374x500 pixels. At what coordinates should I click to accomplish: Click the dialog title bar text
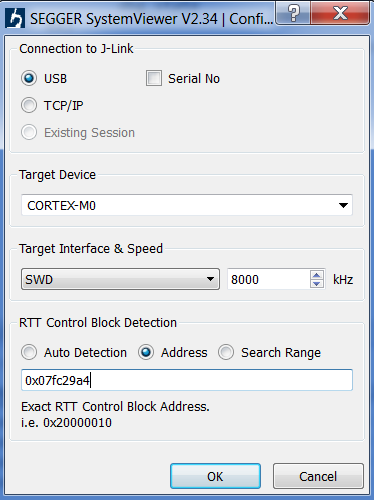pos(152,19)
